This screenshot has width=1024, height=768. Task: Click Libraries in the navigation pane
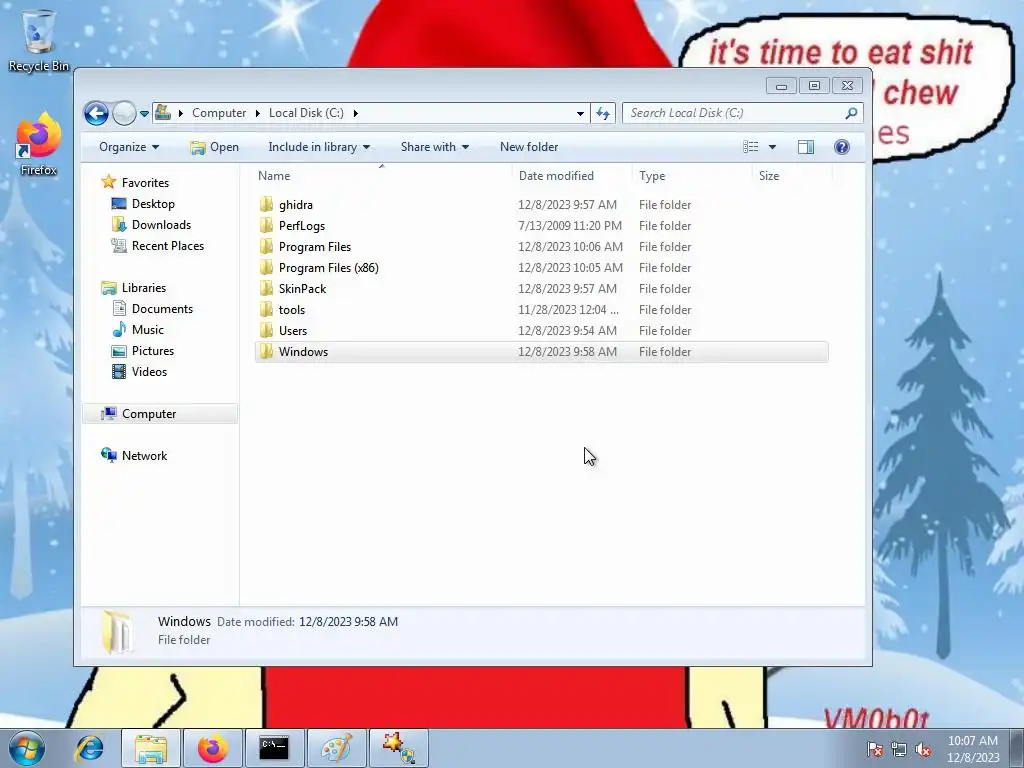[144, 288]
